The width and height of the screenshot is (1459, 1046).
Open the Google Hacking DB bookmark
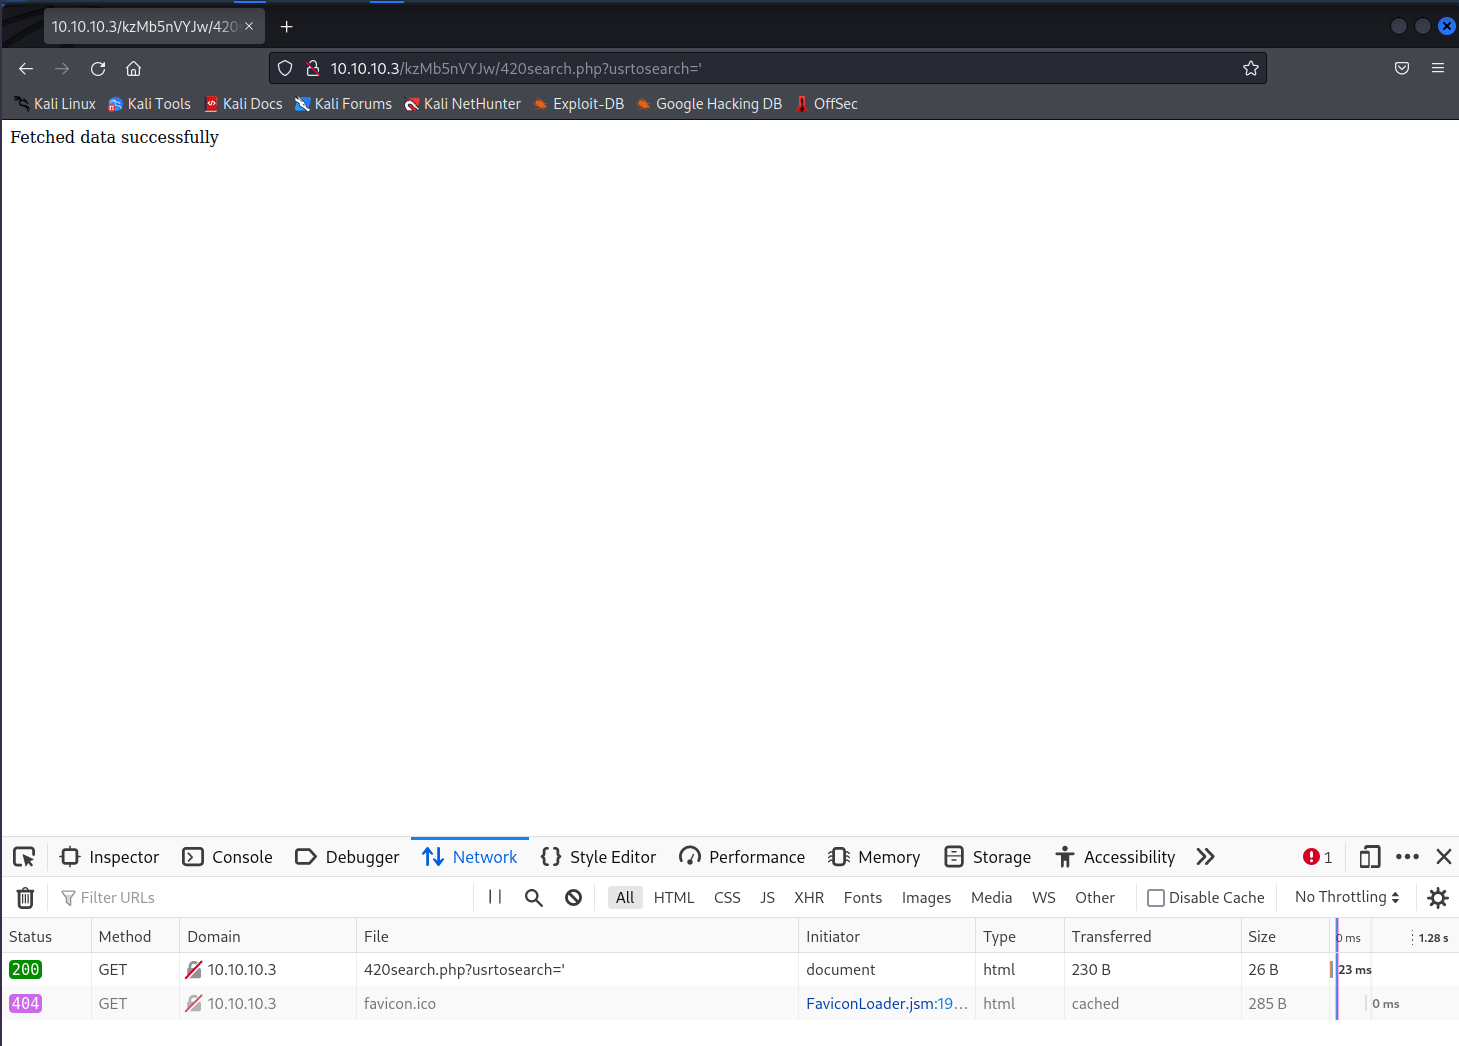[x=709, y=104]
